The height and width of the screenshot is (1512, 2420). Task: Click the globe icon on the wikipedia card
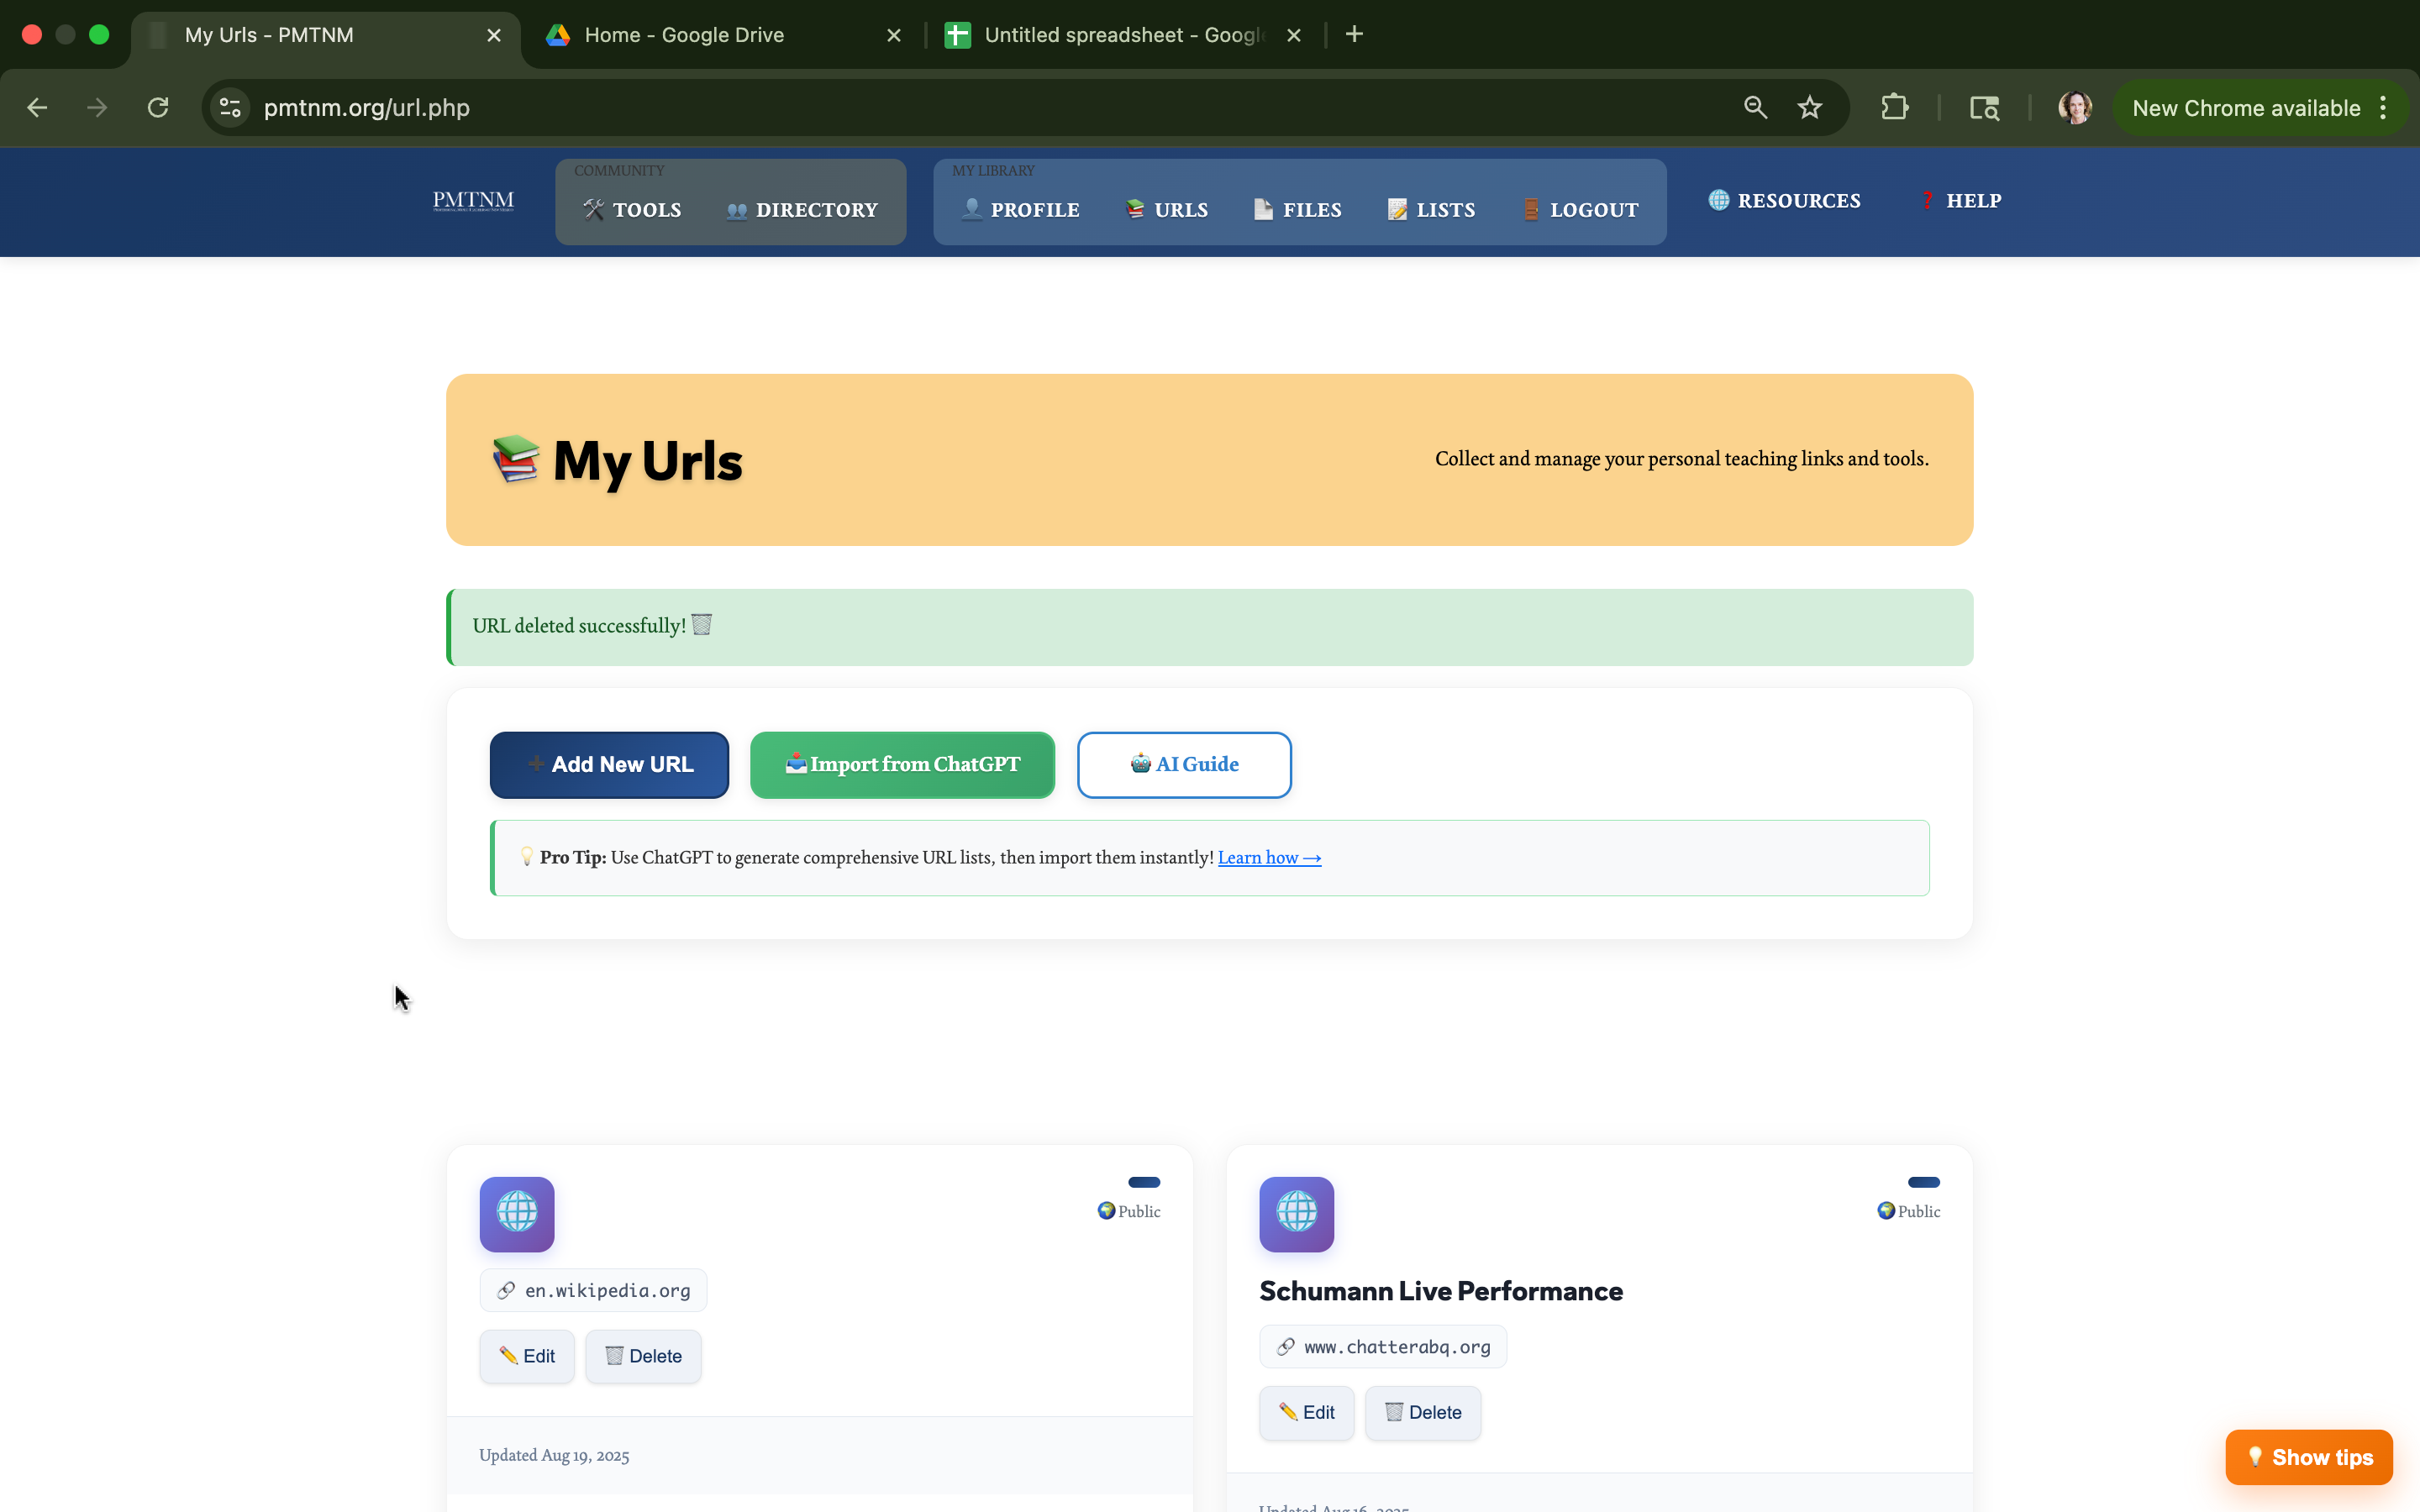pyautogui.click(x=517, y=1214)
